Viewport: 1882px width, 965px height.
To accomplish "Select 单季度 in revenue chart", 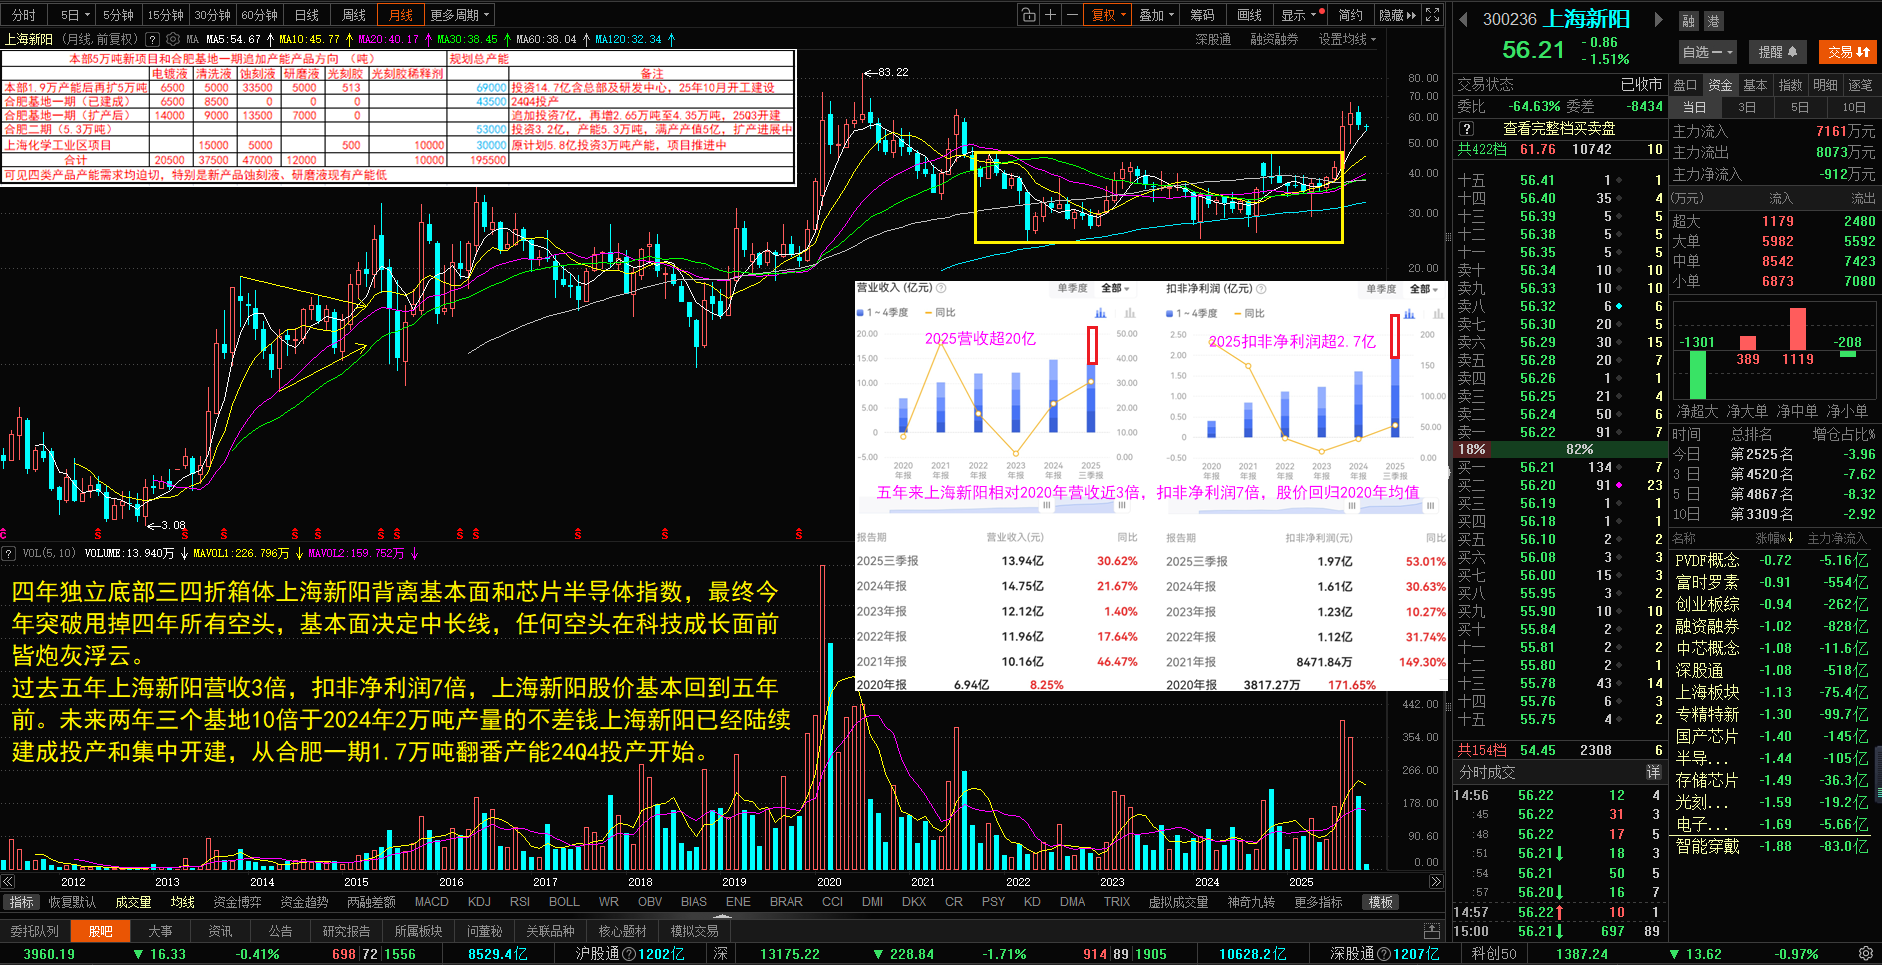I will coord(1072,288).
